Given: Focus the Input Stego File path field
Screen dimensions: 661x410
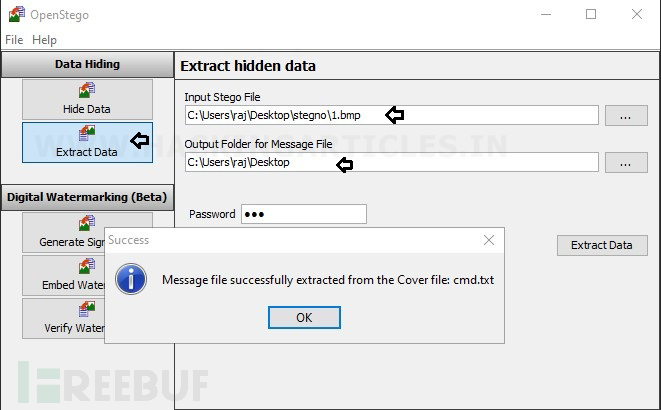Looking at the screenshot, I should coord(392,115).
